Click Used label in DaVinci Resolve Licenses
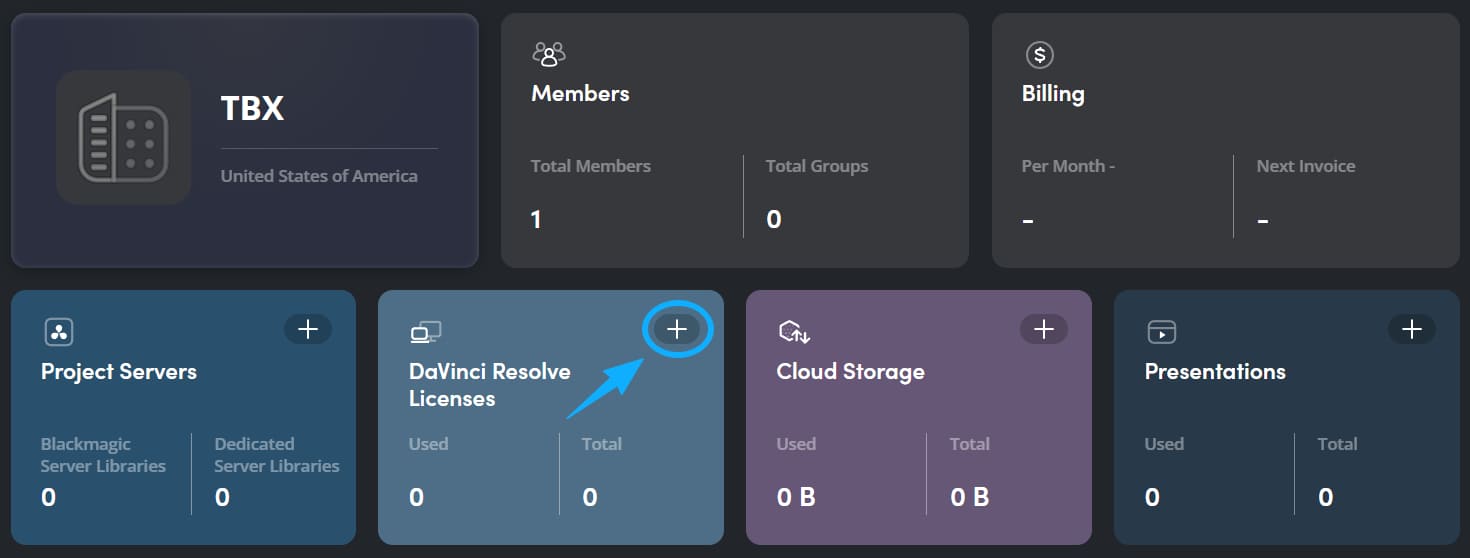1470x558 pixels. point(429,444)
